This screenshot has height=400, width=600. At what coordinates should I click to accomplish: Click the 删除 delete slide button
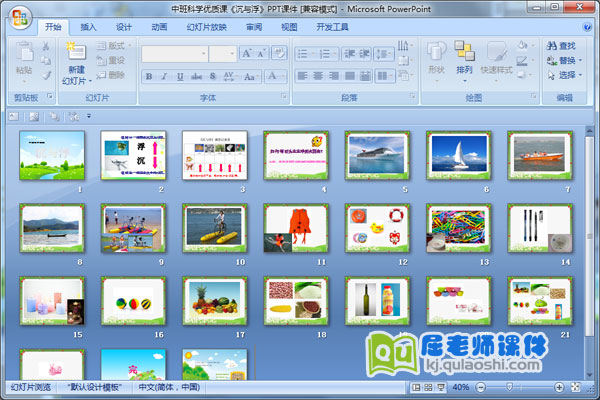point(111,75)
